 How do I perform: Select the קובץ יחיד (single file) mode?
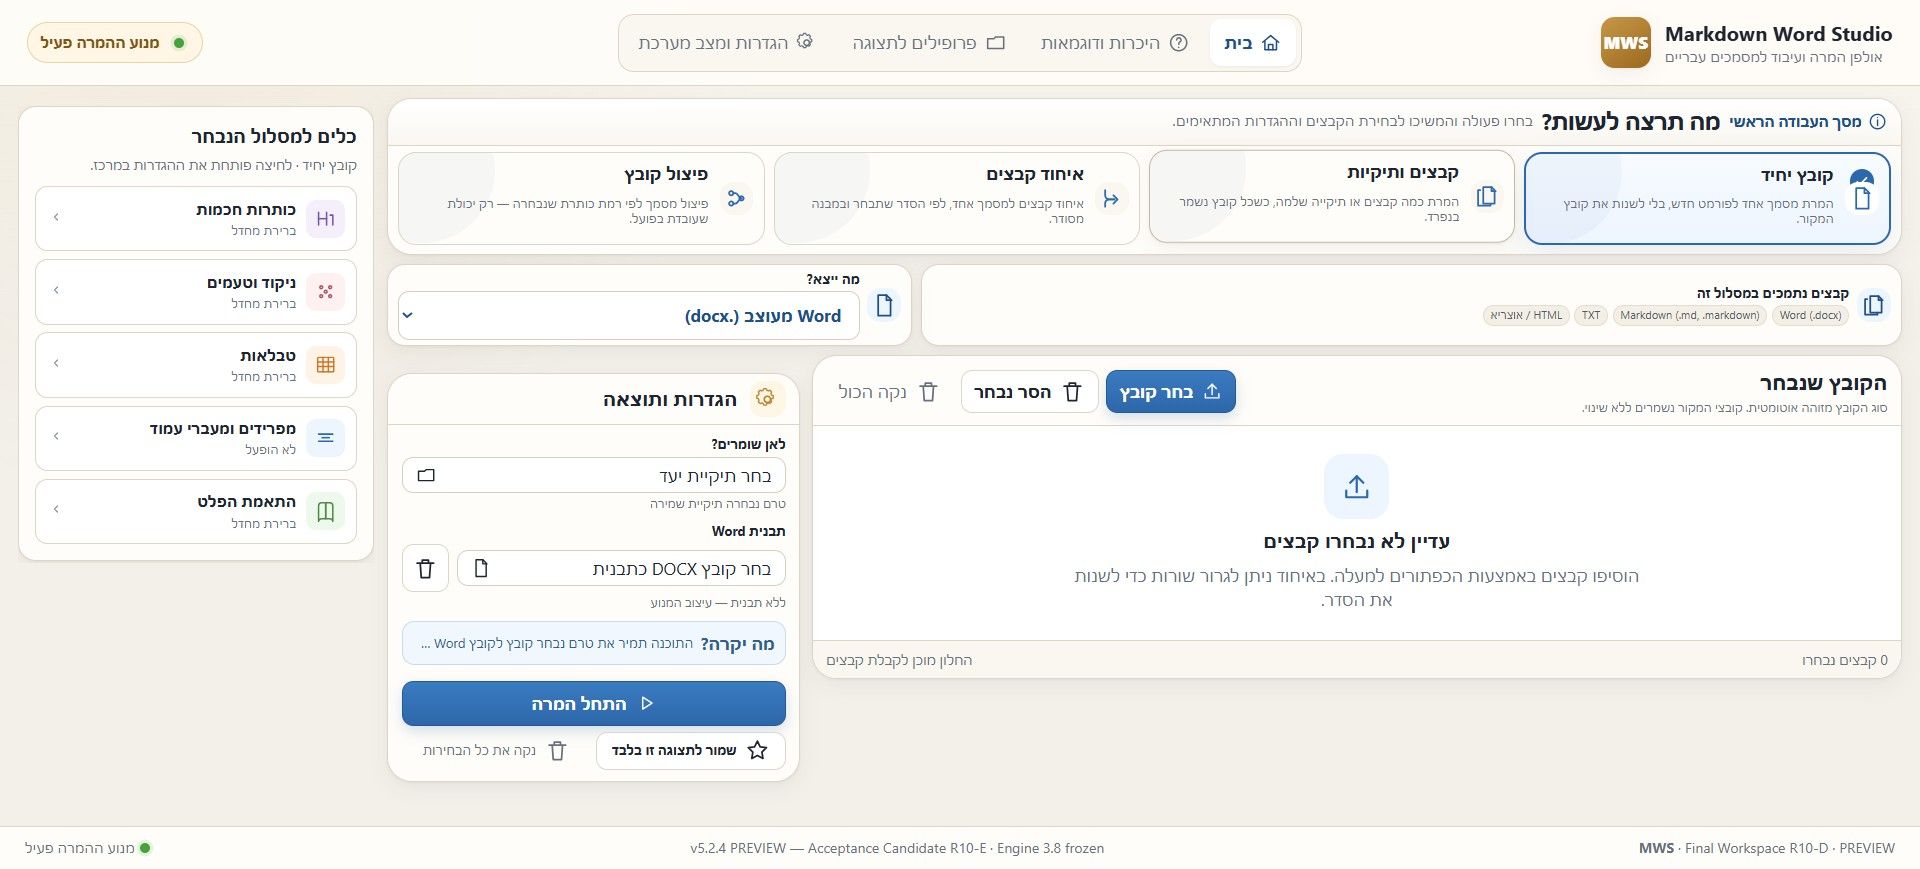[1707, 198]
